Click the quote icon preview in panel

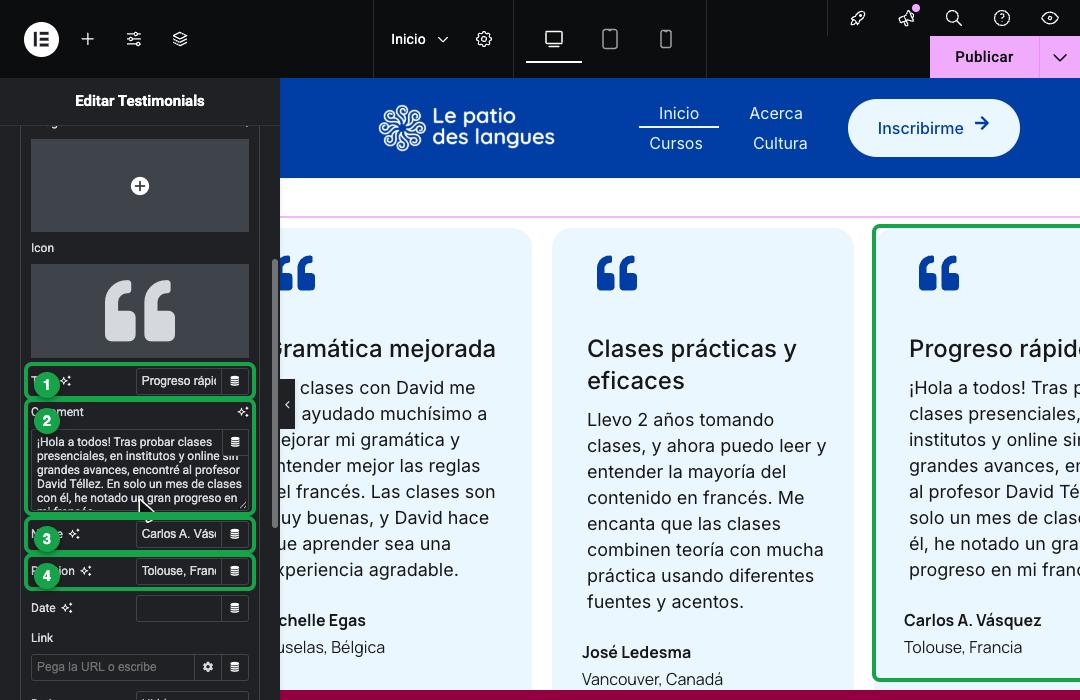pos(140,311)
